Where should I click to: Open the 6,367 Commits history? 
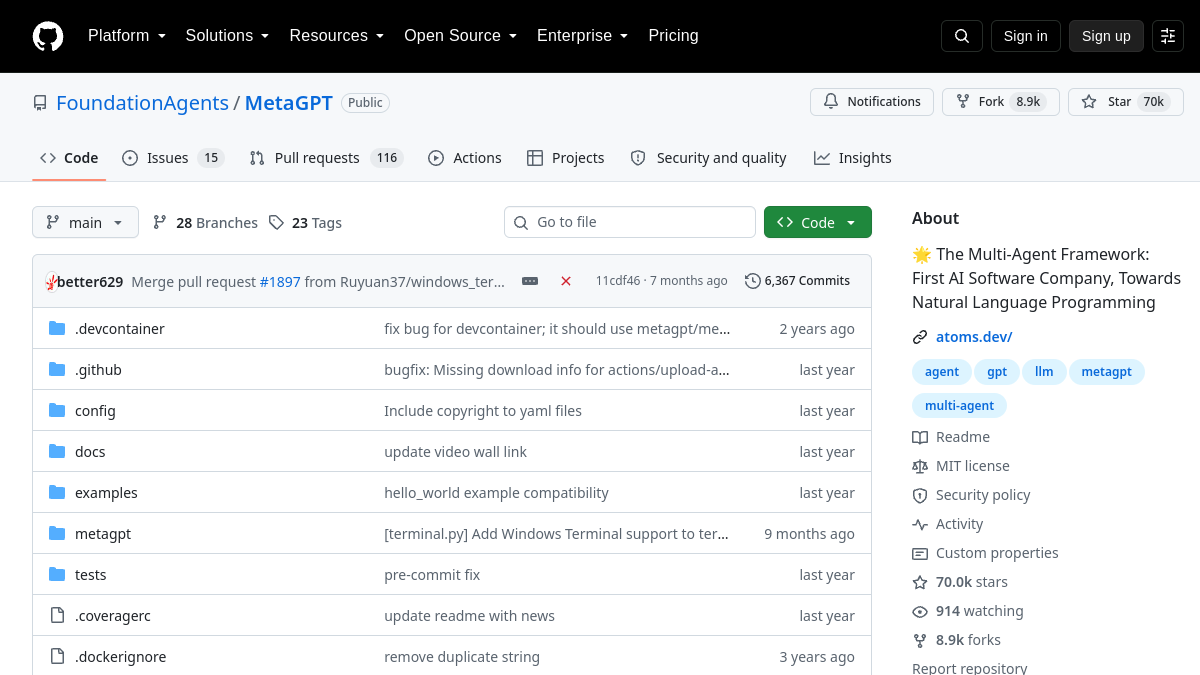(x=798, y=281)
